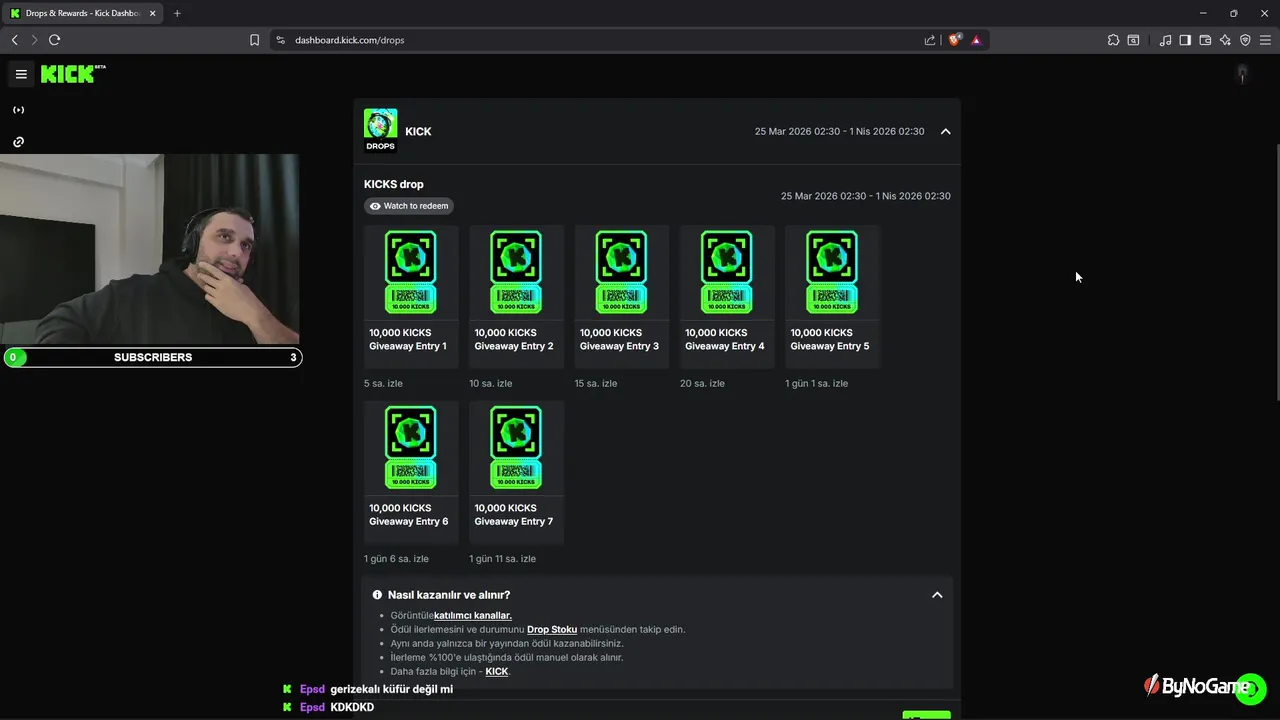Open Brave Rewards triangle icon
Image resolution: width=1280 pixels, height=720 pixels.
point(976,40)
